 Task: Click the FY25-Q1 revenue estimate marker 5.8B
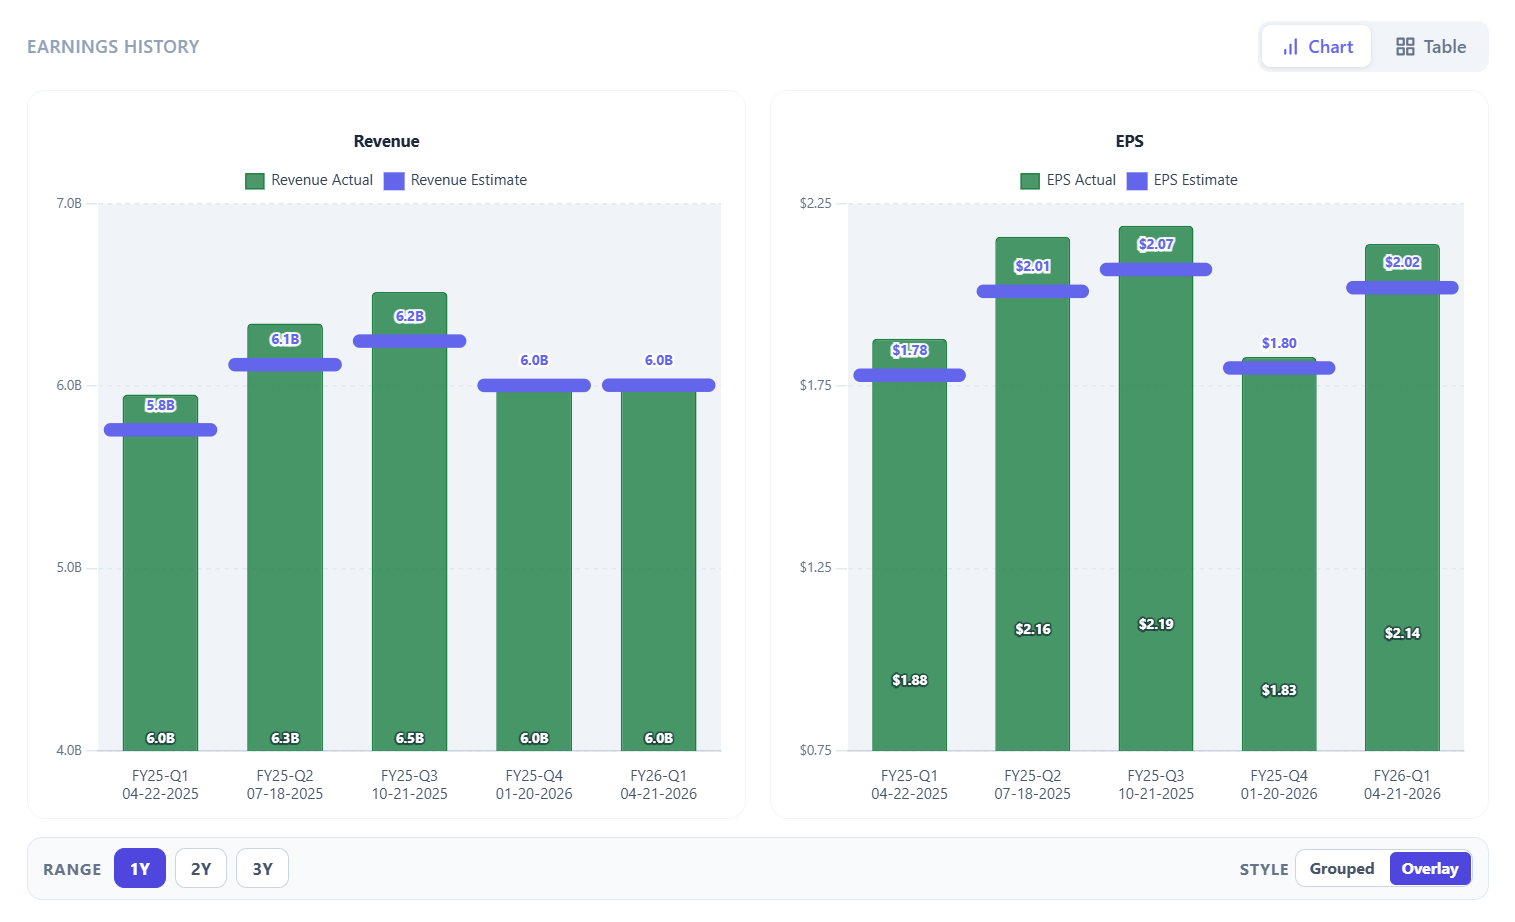click(x=160, y=430)
